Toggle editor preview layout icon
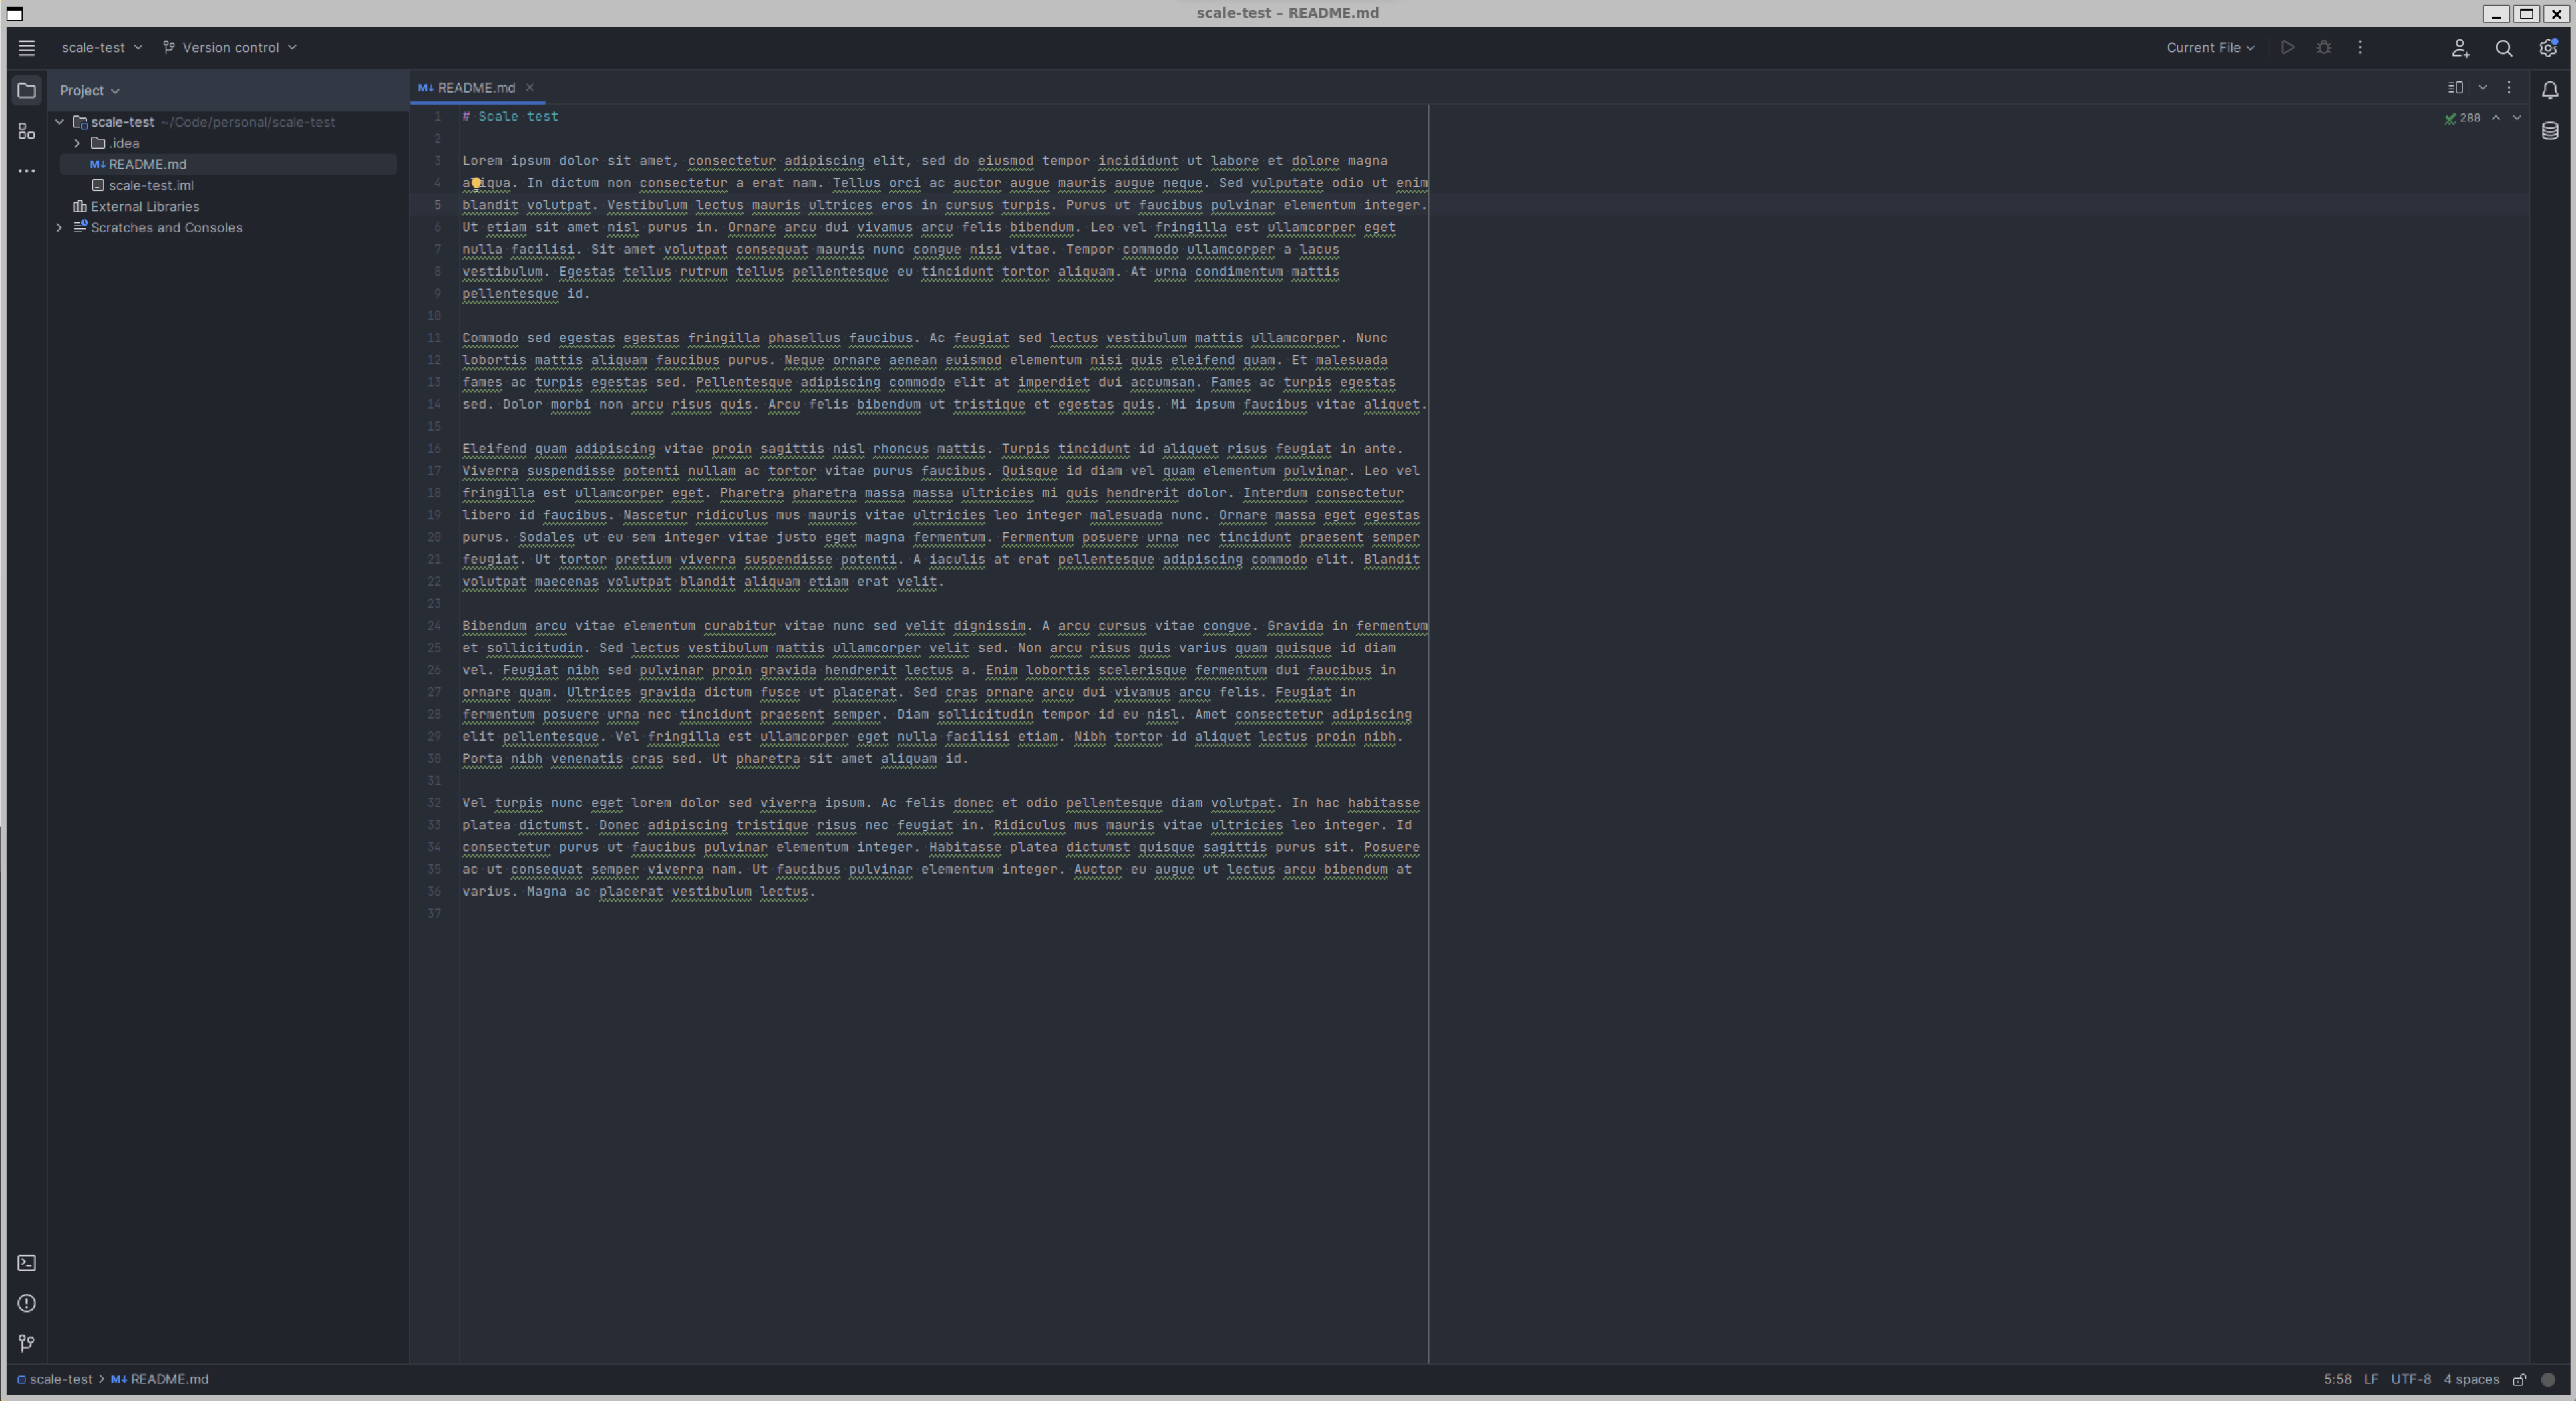The width and height of the screenshot is (2576, 1401). click(2455, 88)
